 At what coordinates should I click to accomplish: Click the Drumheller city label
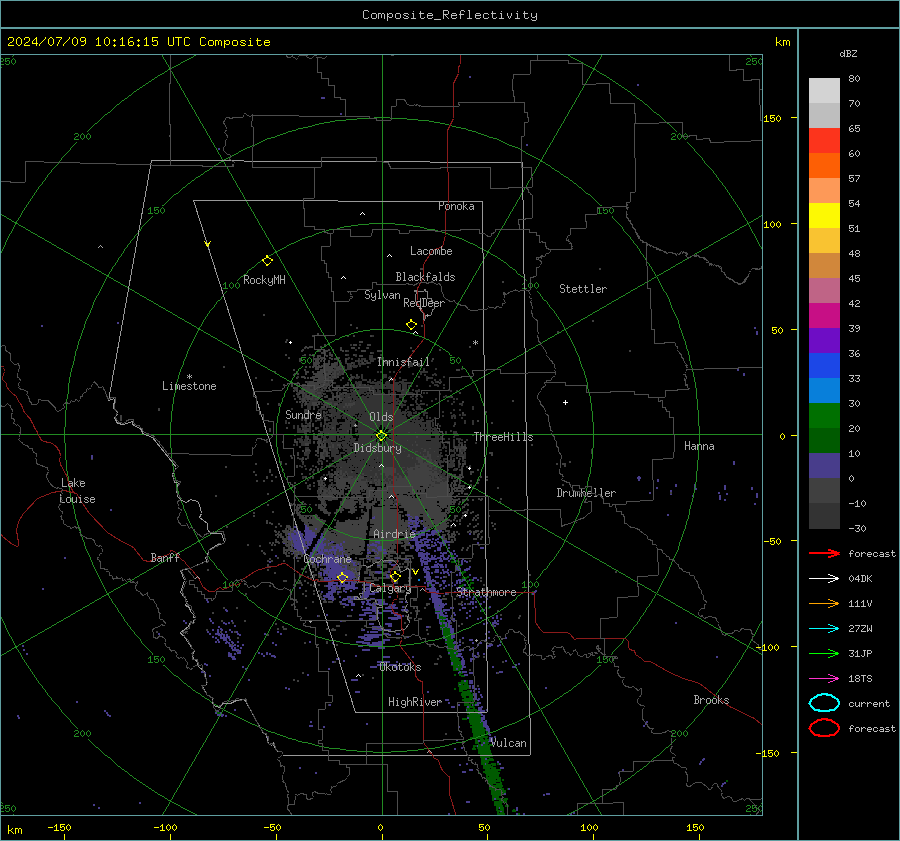click(586, 493)
